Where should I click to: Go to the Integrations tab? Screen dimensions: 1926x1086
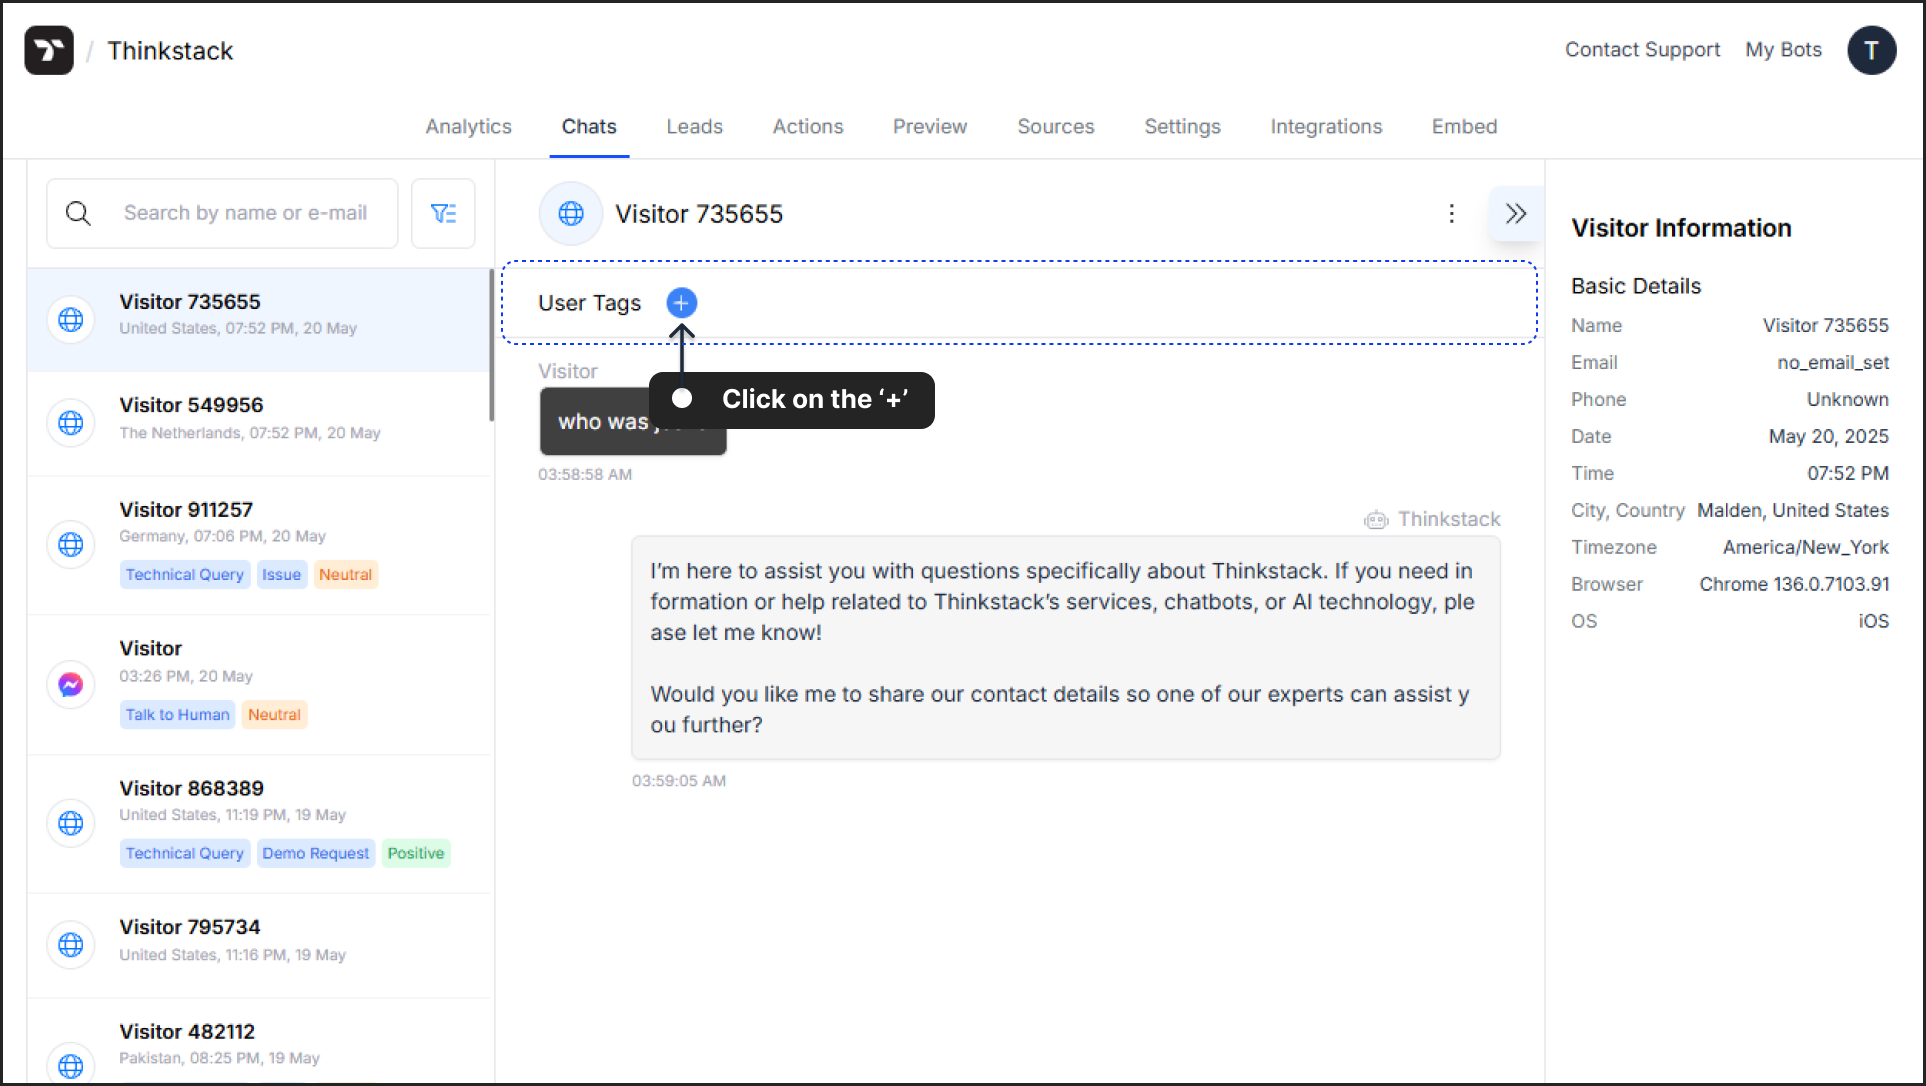click(x=1326, y=127)
